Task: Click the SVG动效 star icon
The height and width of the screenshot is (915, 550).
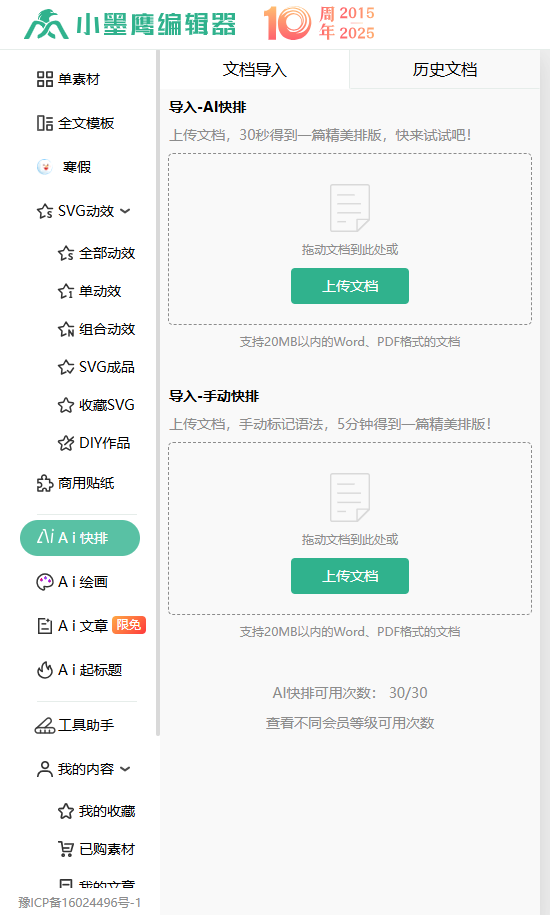Action: click(45, 211)
